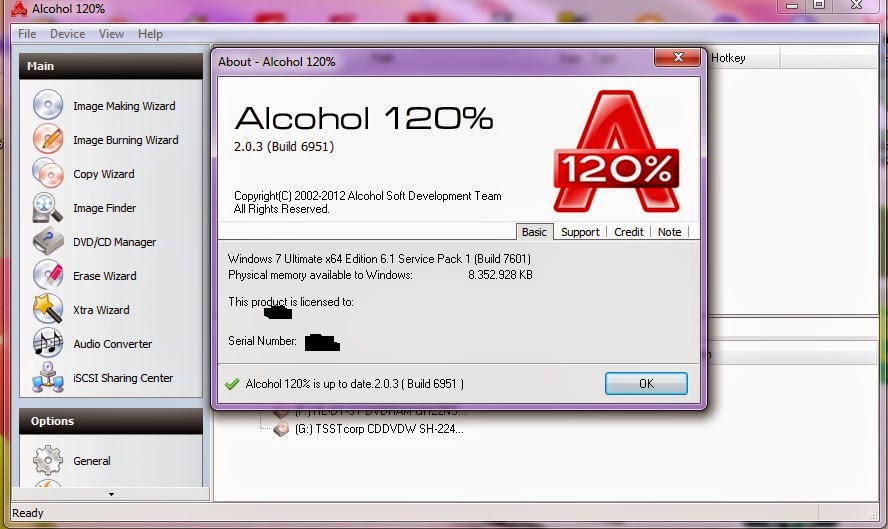Switch to the Basic tab
This screenshot has width=888, height=529.
pyautogui.click(x=534, y=232)
